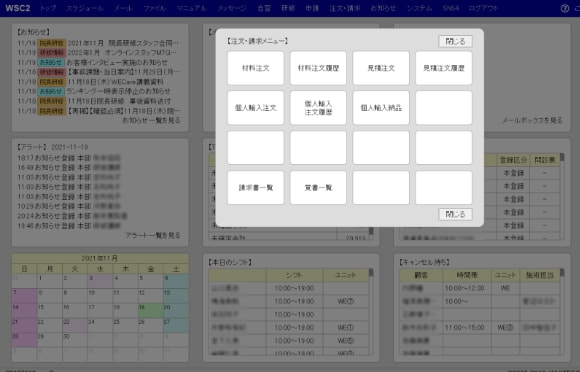Click the 登録区分 column header
Viewport: 580px width, 372px height.
[513, 160]
